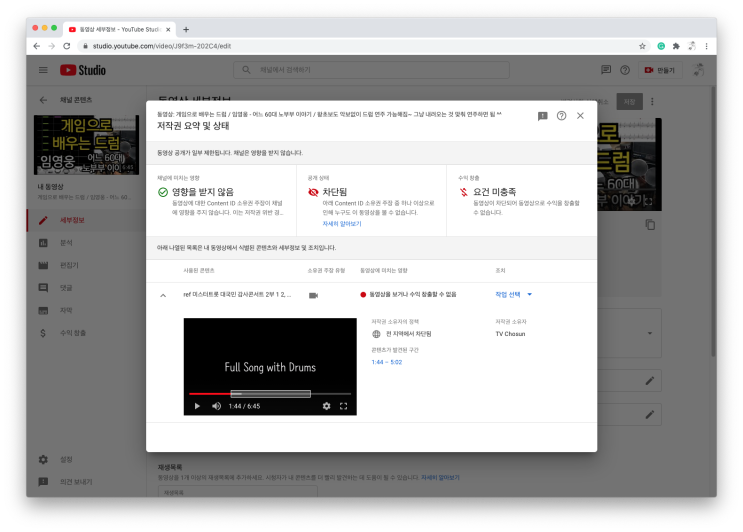This screenshot has width=743, height=532.
Task: Open 설정 from the sidebar
Action: [86, 460]
